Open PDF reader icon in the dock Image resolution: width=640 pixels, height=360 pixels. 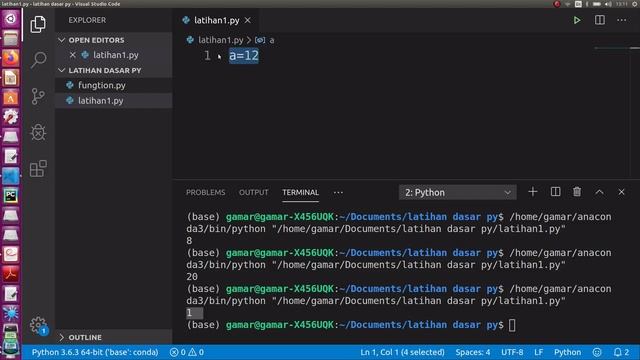[11, 274]
